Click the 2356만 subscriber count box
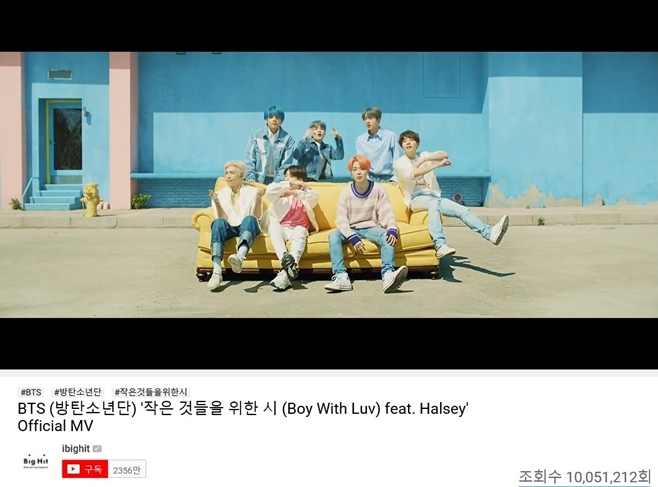658x487 pixels. tap(127, 469)
